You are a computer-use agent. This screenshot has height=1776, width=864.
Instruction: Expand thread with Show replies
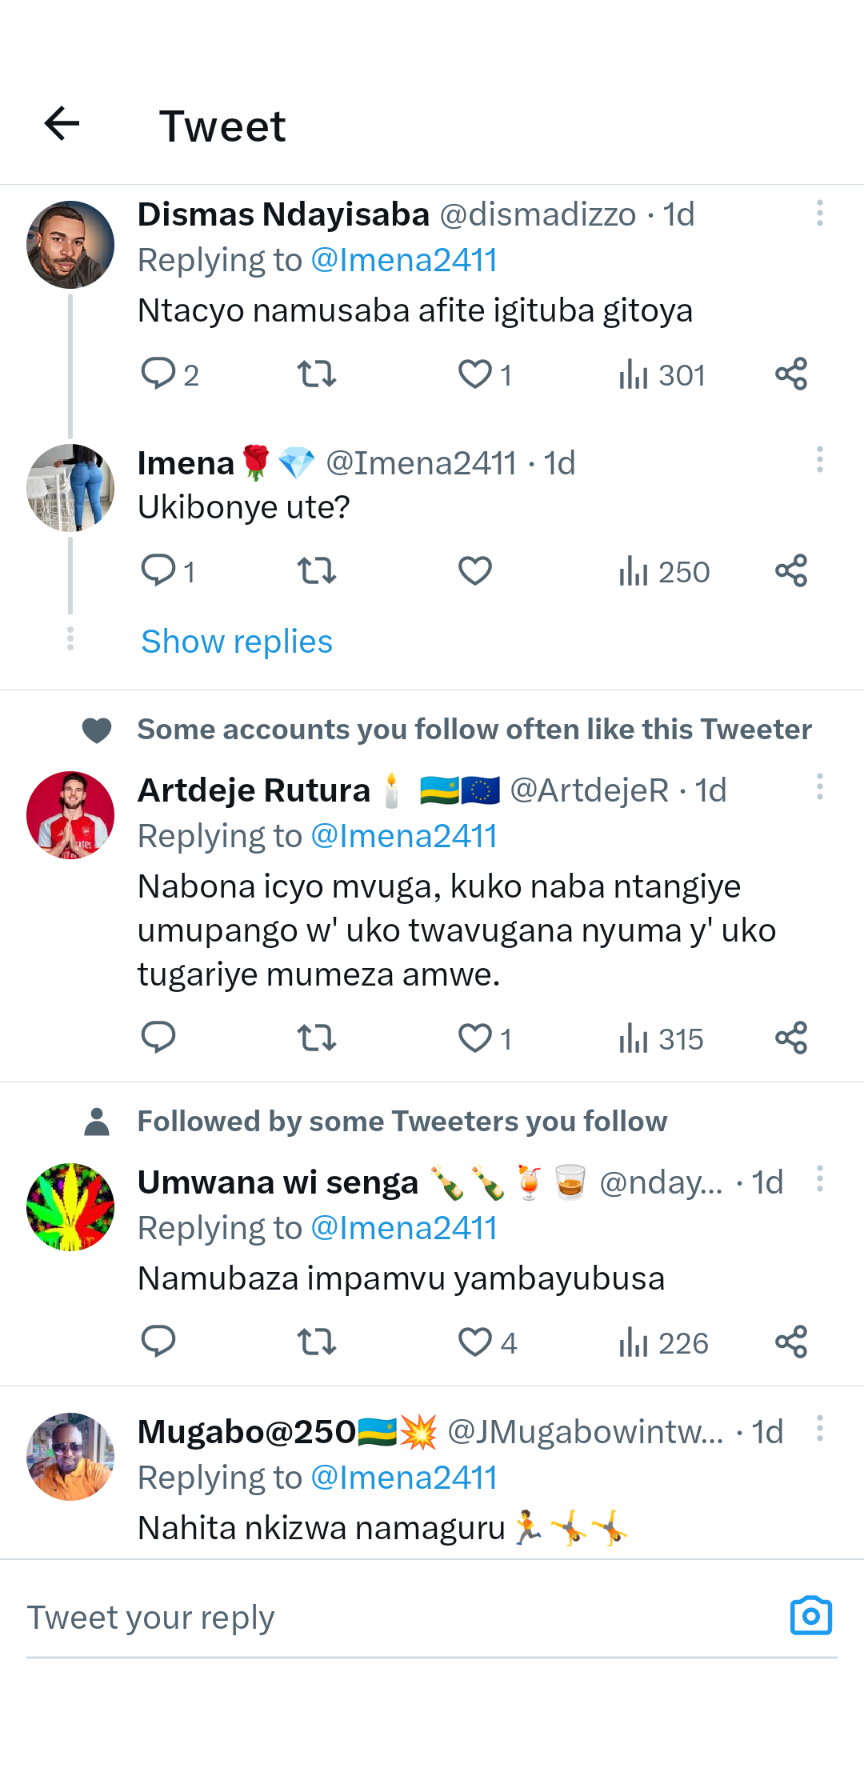237,641
